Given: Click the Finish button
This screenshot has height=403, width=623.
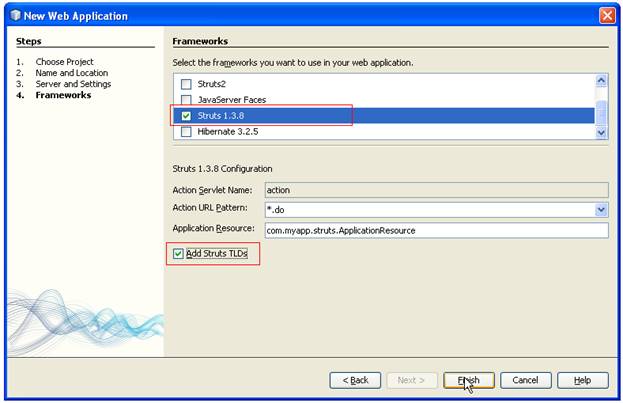Looking at the screenshot, I should click(x=469, y=380).
